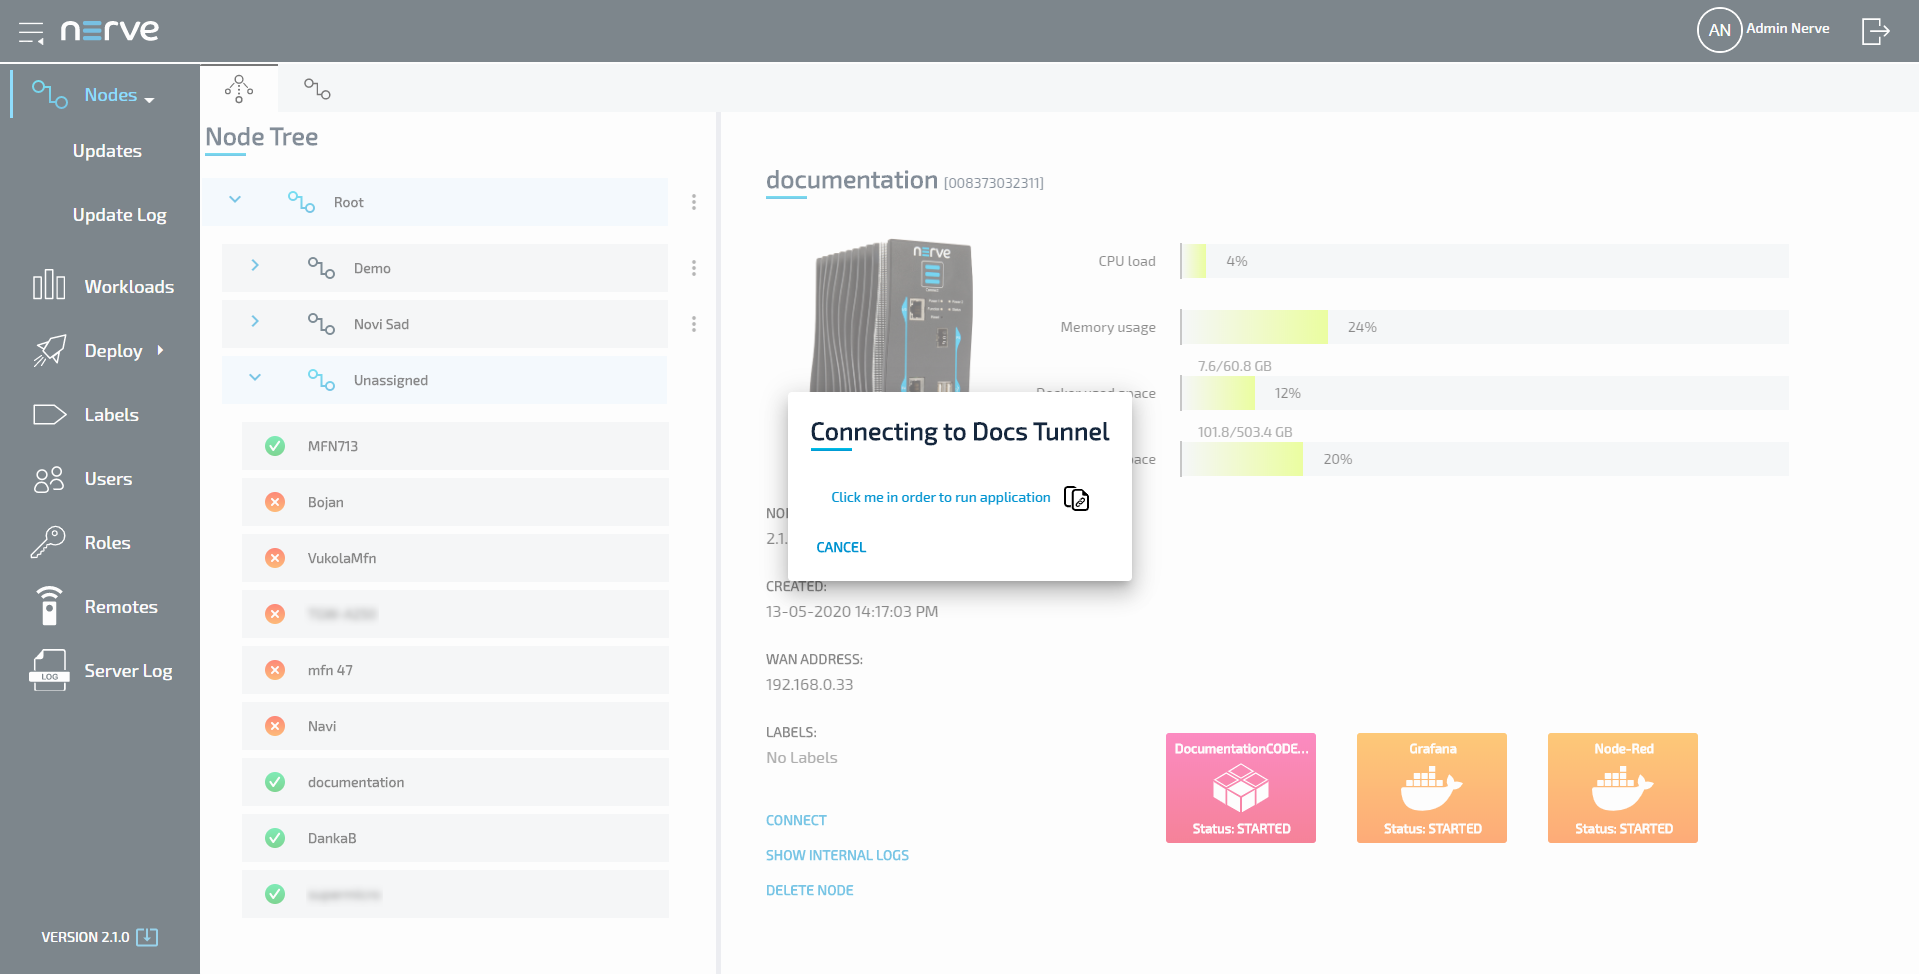The width and height of the screenshot is (1919, 974).
Task: Switch to node tree view tab icon
Action: click(x=239, y=89)
